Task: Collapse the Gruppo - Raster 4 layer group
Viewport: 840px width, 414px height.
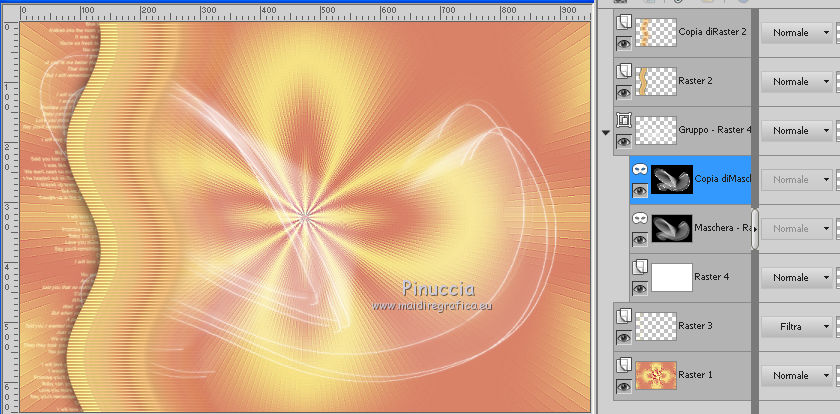Action: point(606,133)
